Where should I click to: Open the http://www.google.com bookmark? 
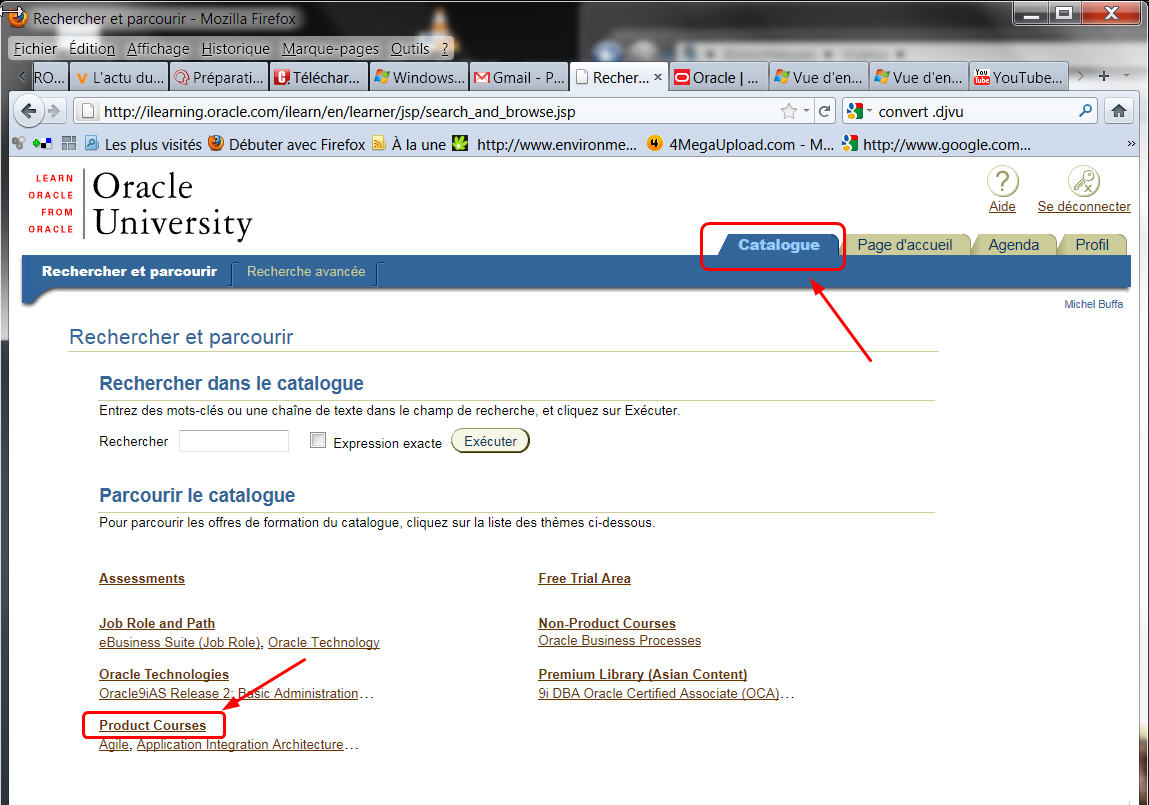(x=936, y=144)
